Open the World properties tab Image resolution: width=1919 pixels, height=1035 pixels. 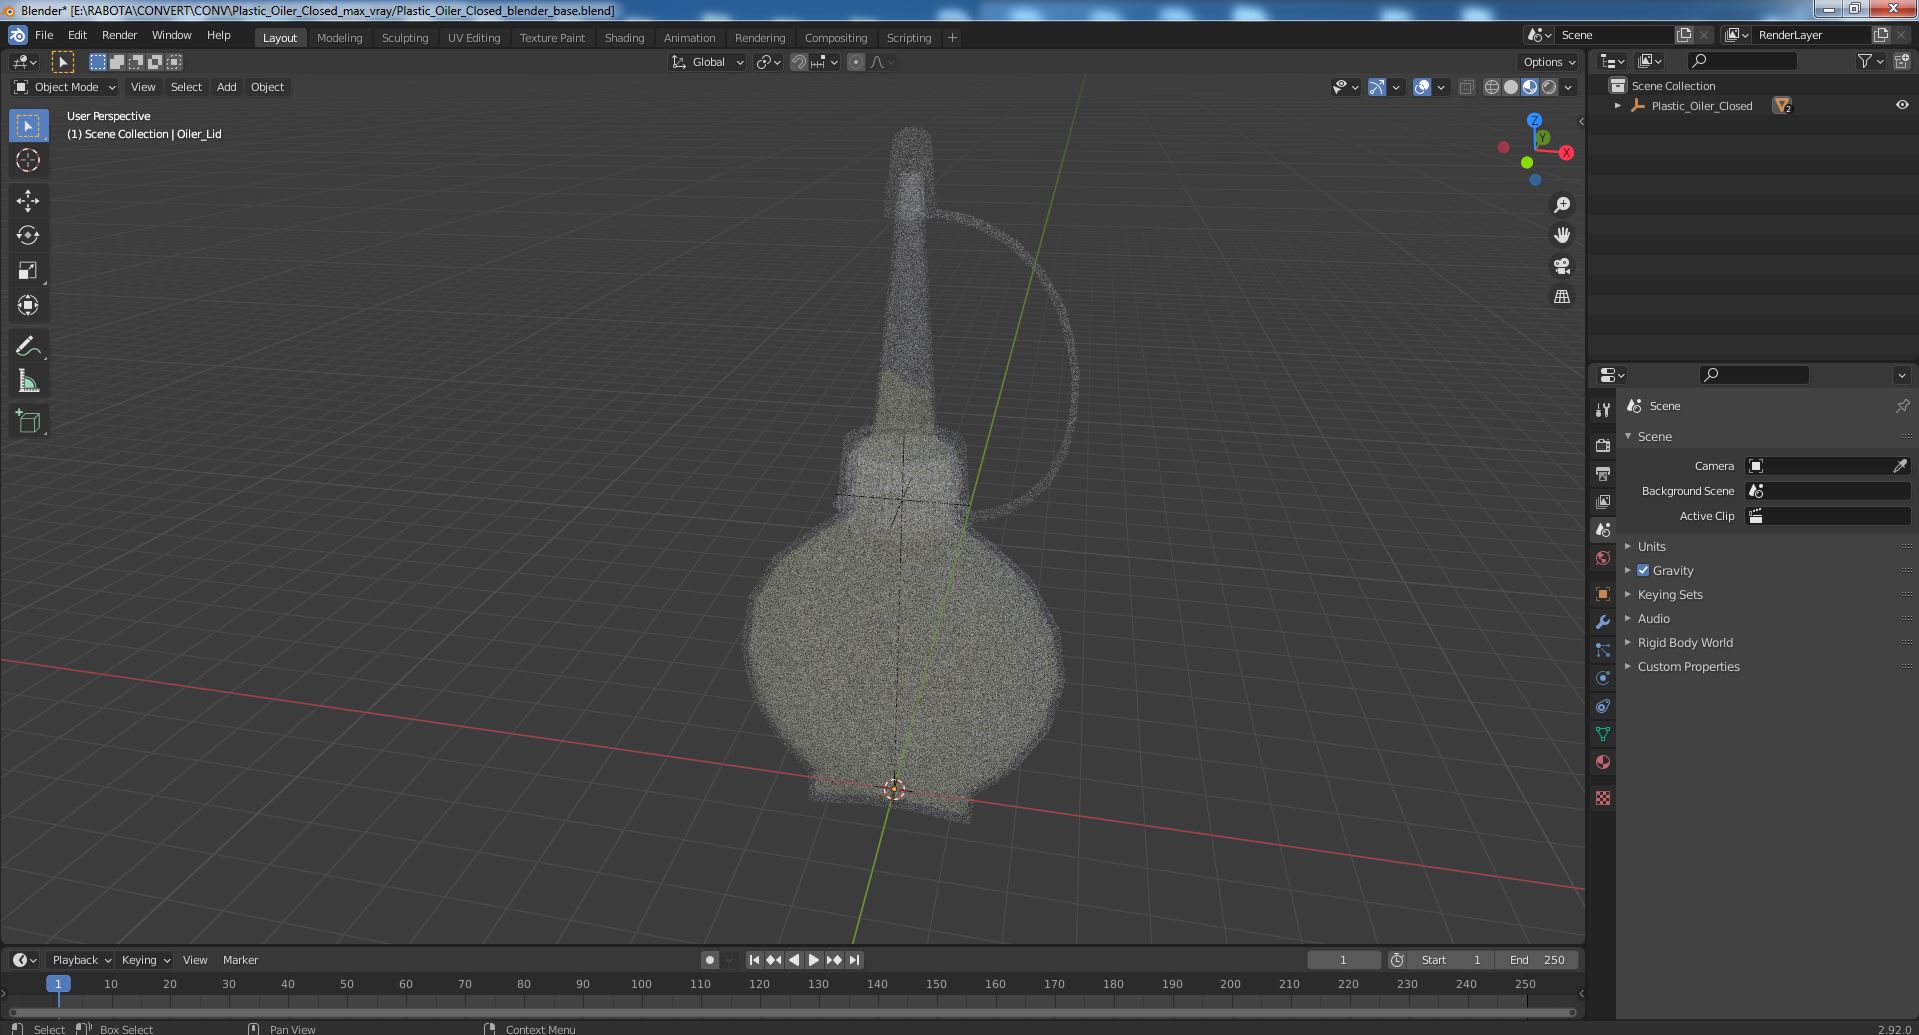click(x=1603, y=558)
